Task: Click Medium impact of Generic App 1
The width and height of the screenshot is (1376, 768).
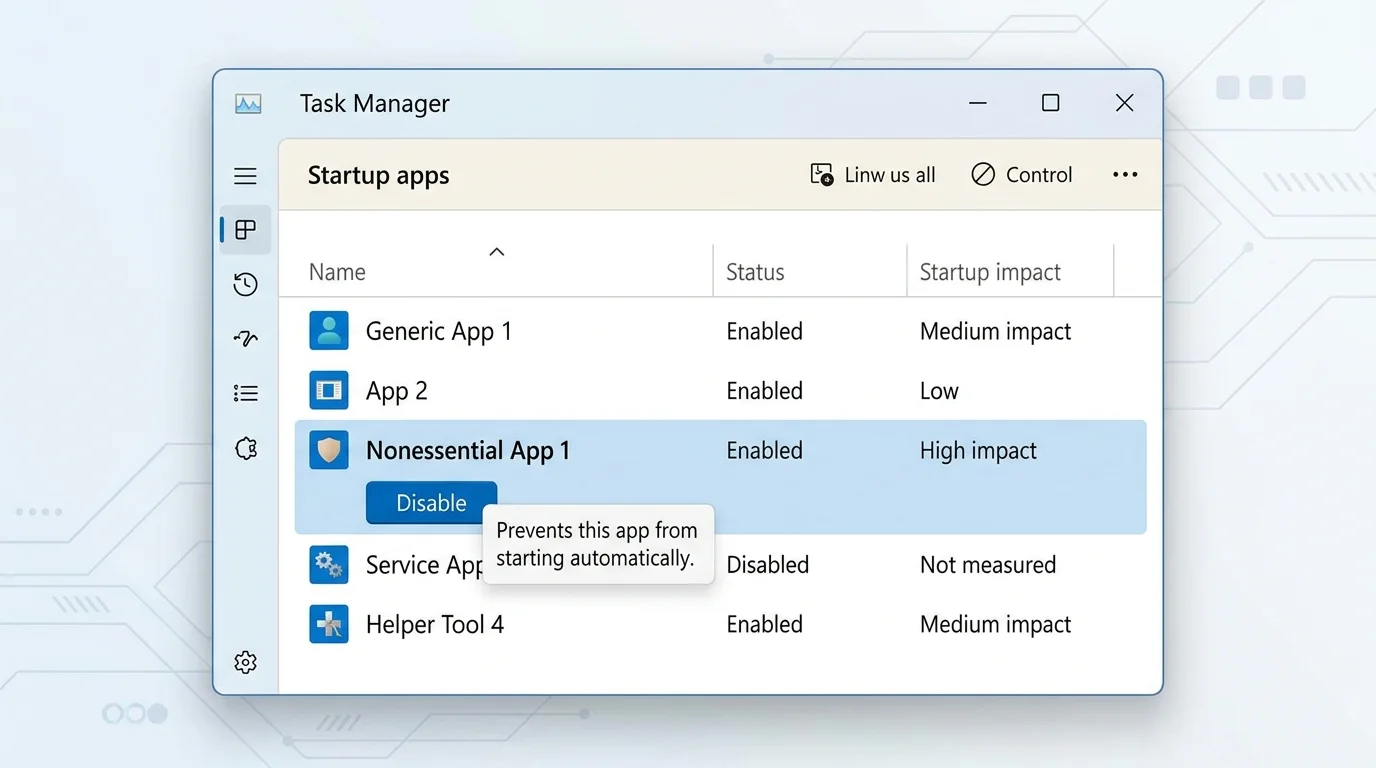Action: (x=995, y=331)
